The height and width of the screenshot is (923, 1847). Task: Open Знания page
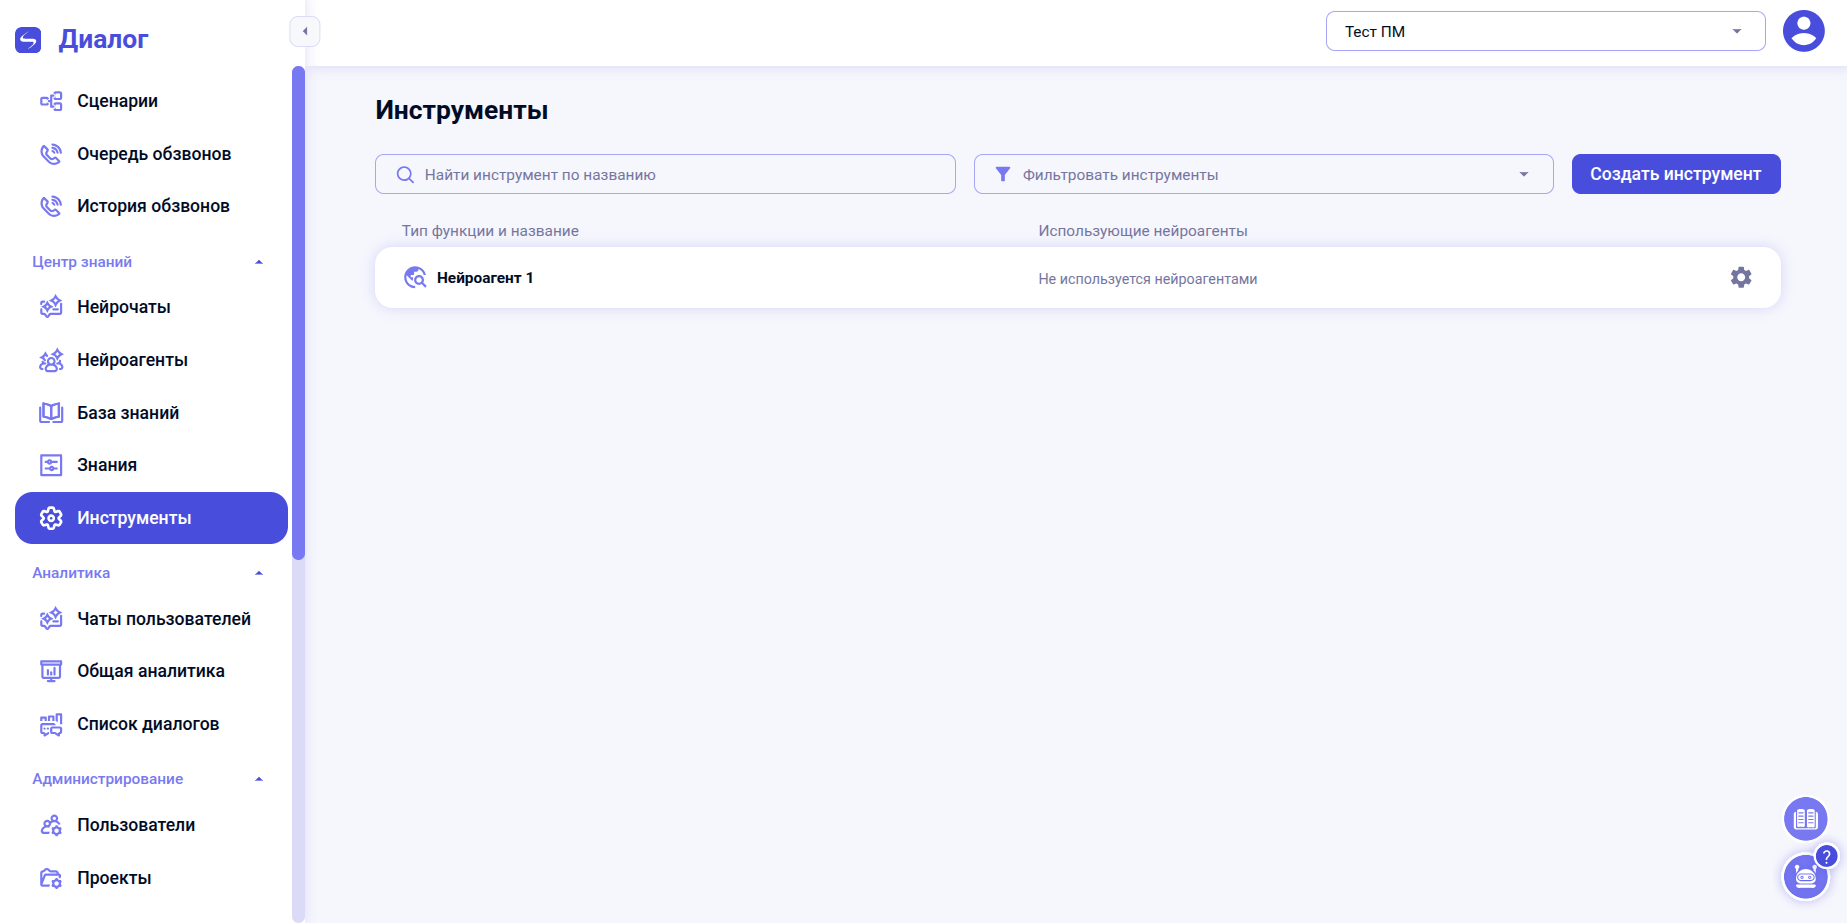(x=151, y=465)
